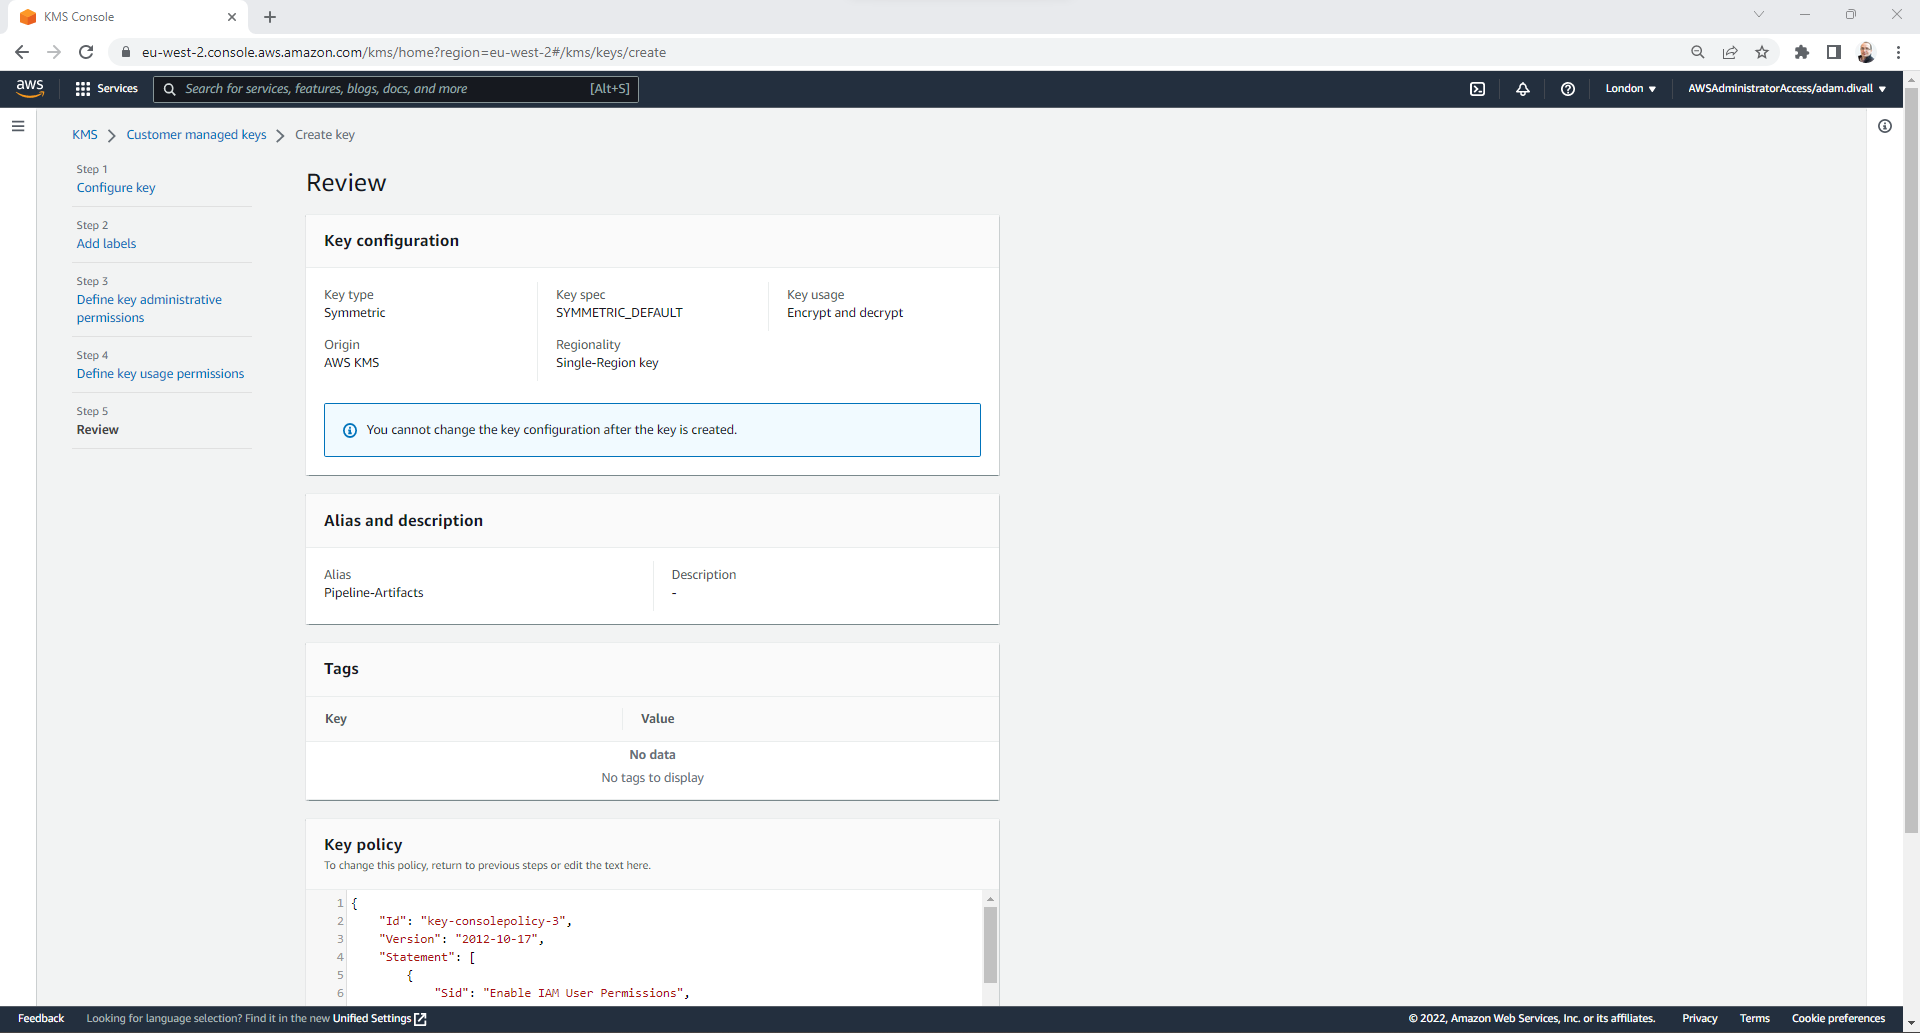Open Chrome profile avatar

(x=1866, y=52)
